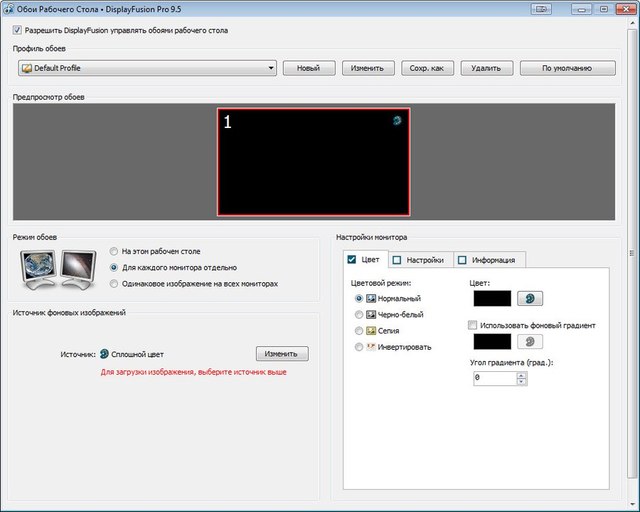Increase gradient angle with up arrow
Screen dimensions: 640x512
point(522,375)
